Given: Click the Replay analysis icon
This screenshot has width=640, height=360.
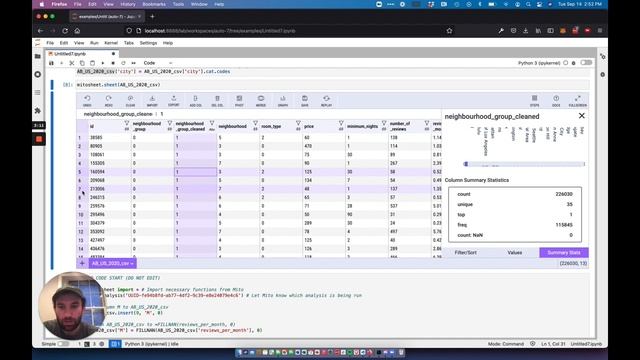Looking at the screenshot, I should coord(326,100).
